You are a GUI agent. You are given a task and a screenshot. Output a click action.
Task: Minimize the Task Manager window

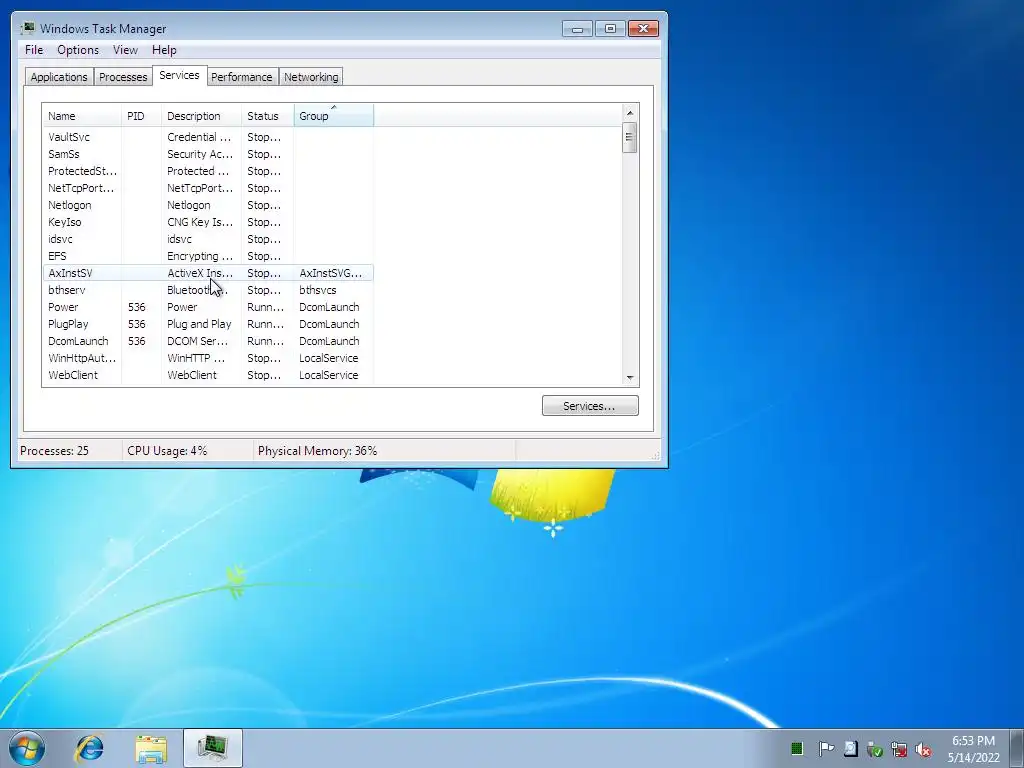(x=577, y=29)
